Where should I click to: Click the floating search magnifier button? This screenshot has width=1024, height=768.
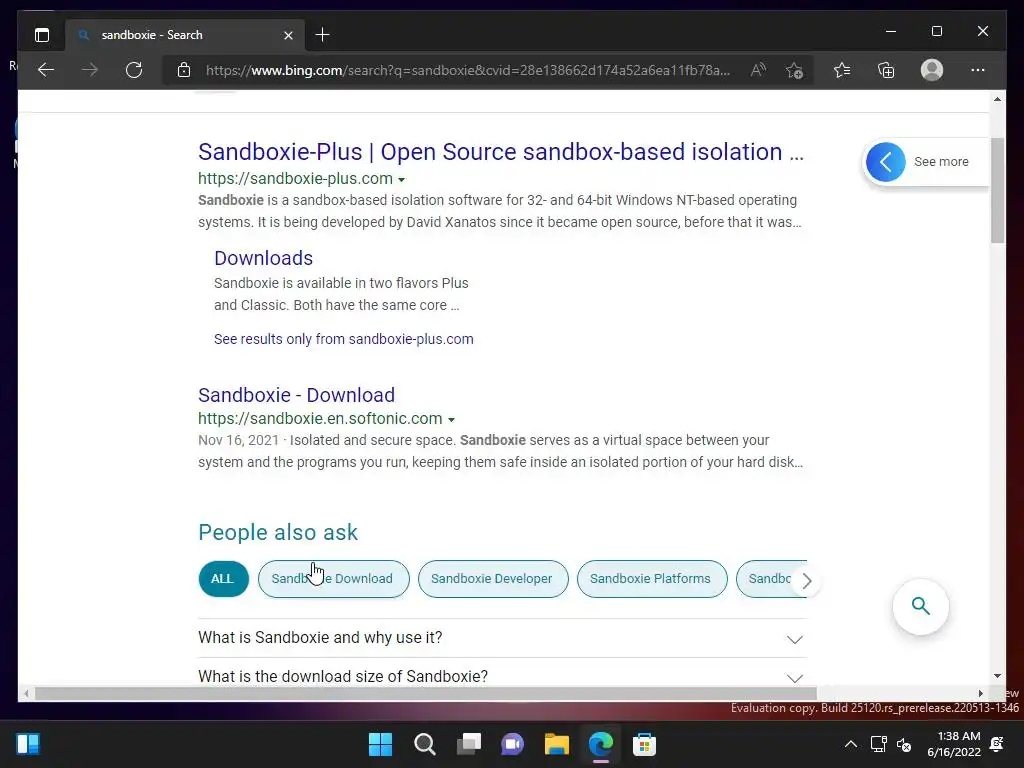pyautogui.click(x=920, y=606)
